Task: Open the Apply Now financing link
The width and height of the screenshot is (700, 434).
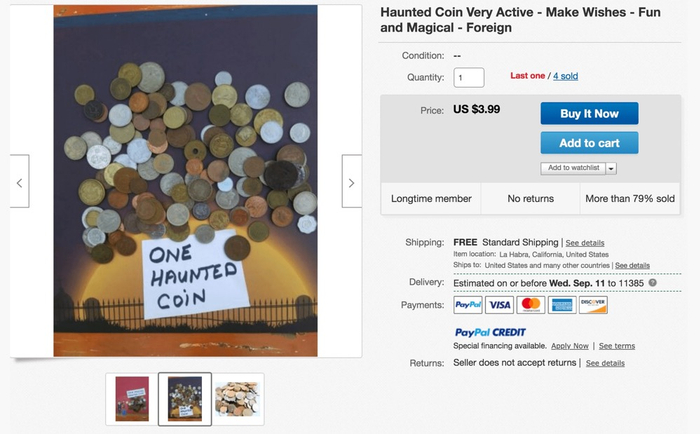Action: click(569, 345)
